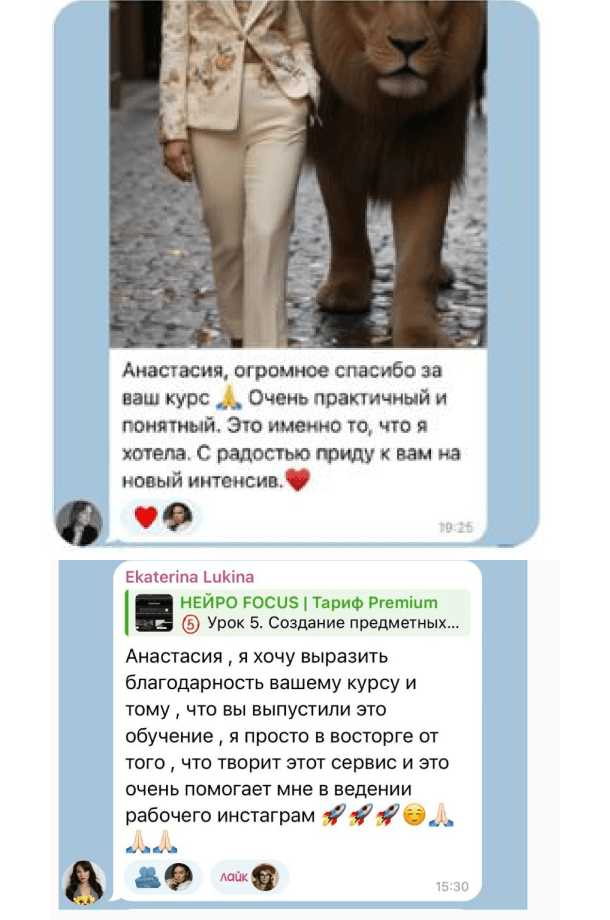
Task: Open the first message sender's profile avatar
Action: pos(79,522)
